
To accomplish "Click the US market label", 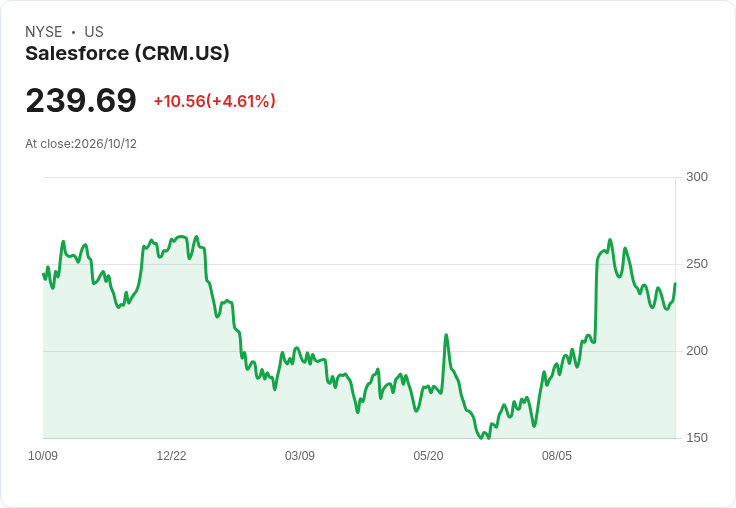I will click(x=94, y=32).
